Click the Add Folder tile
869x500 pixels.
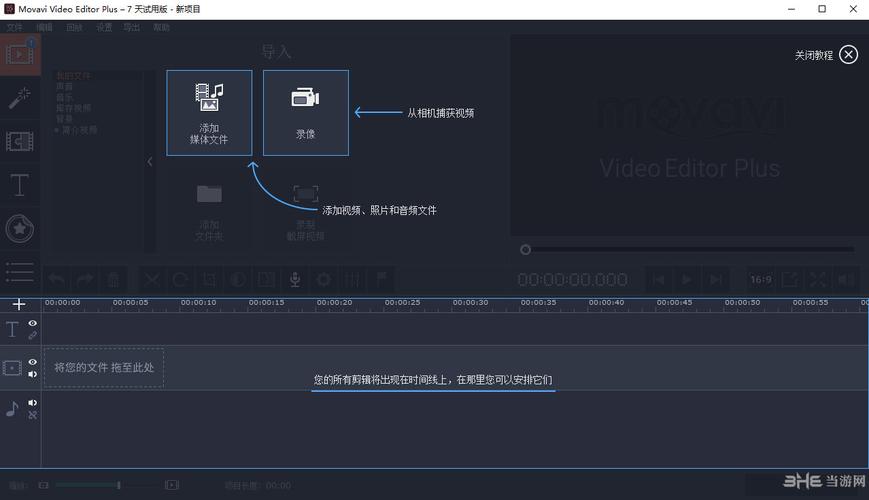coord(209,211)
